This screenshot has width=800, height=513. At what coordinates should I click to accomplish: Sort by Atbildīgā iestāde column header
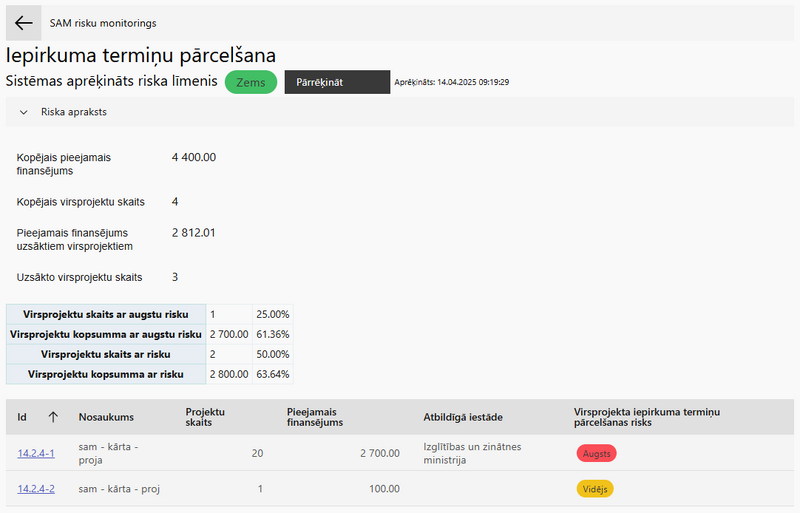(463, 417)
